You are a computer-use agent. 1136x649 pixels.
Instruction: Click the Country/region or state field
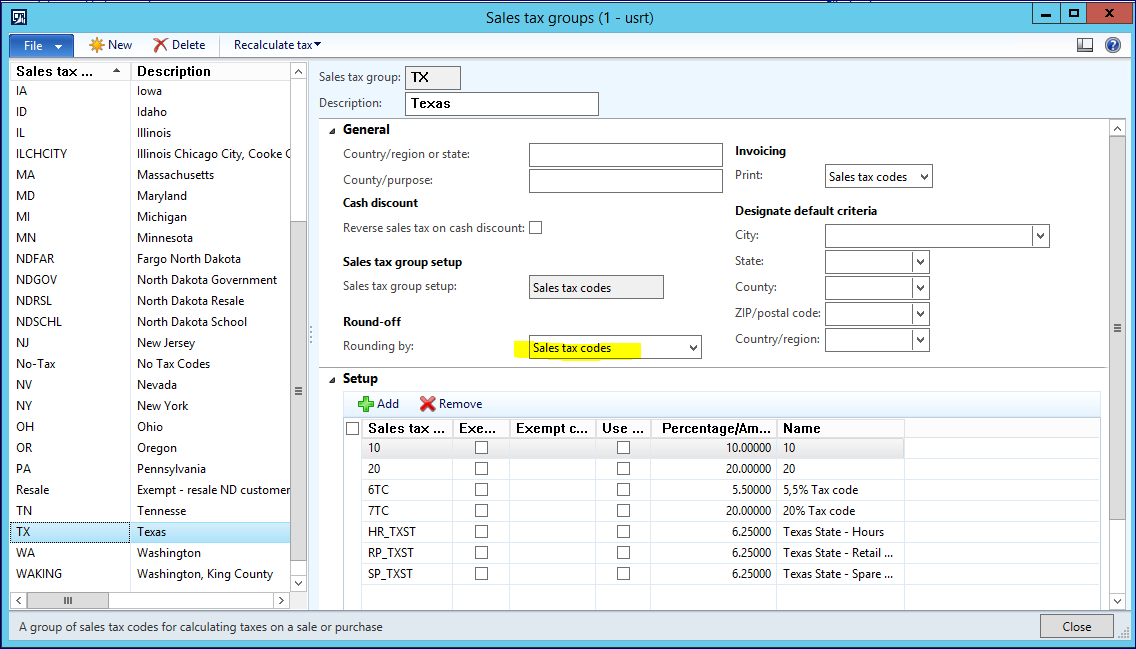[625, 155]
